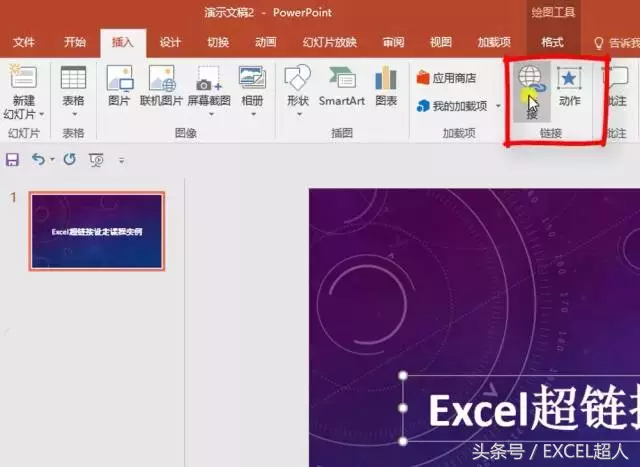Switch to the 开始 (Home) tab
Screen dimensions: 640x467
(75, 42)
